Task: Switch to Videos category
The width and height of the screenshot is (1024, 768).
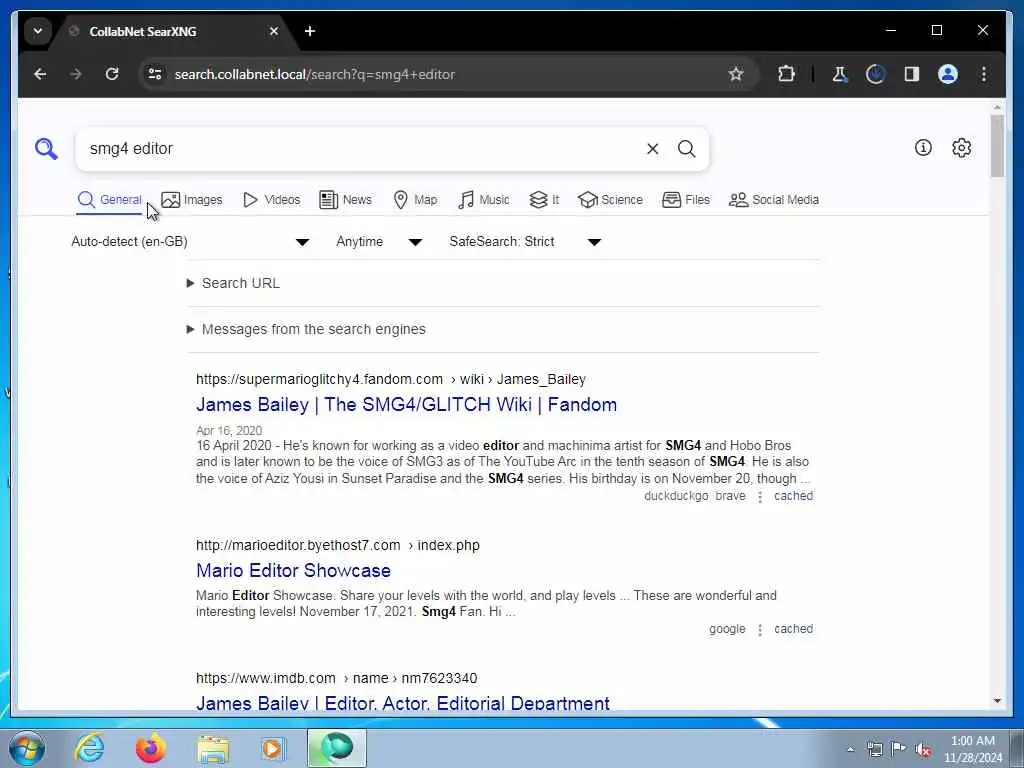Action: tap(272, 200)
